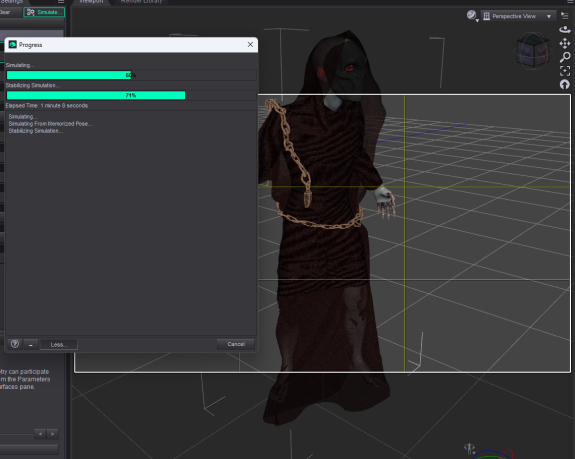
Task: Close the Progress dialog
Action: (250, 44)
